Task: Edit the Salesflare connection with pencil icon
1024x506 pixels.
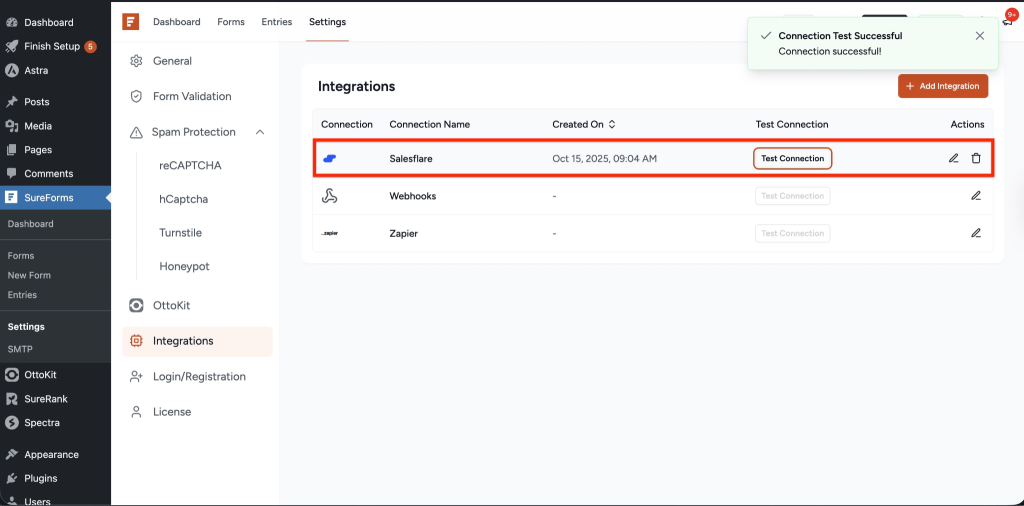Action: click(953, 158)
